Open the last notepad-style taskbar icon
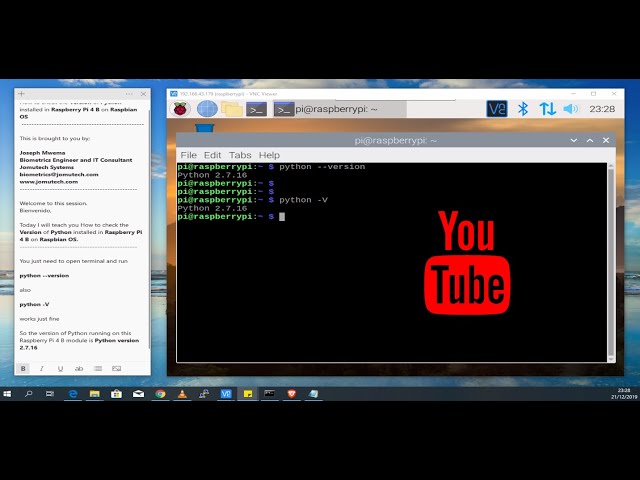 click(x=313, y=394)
